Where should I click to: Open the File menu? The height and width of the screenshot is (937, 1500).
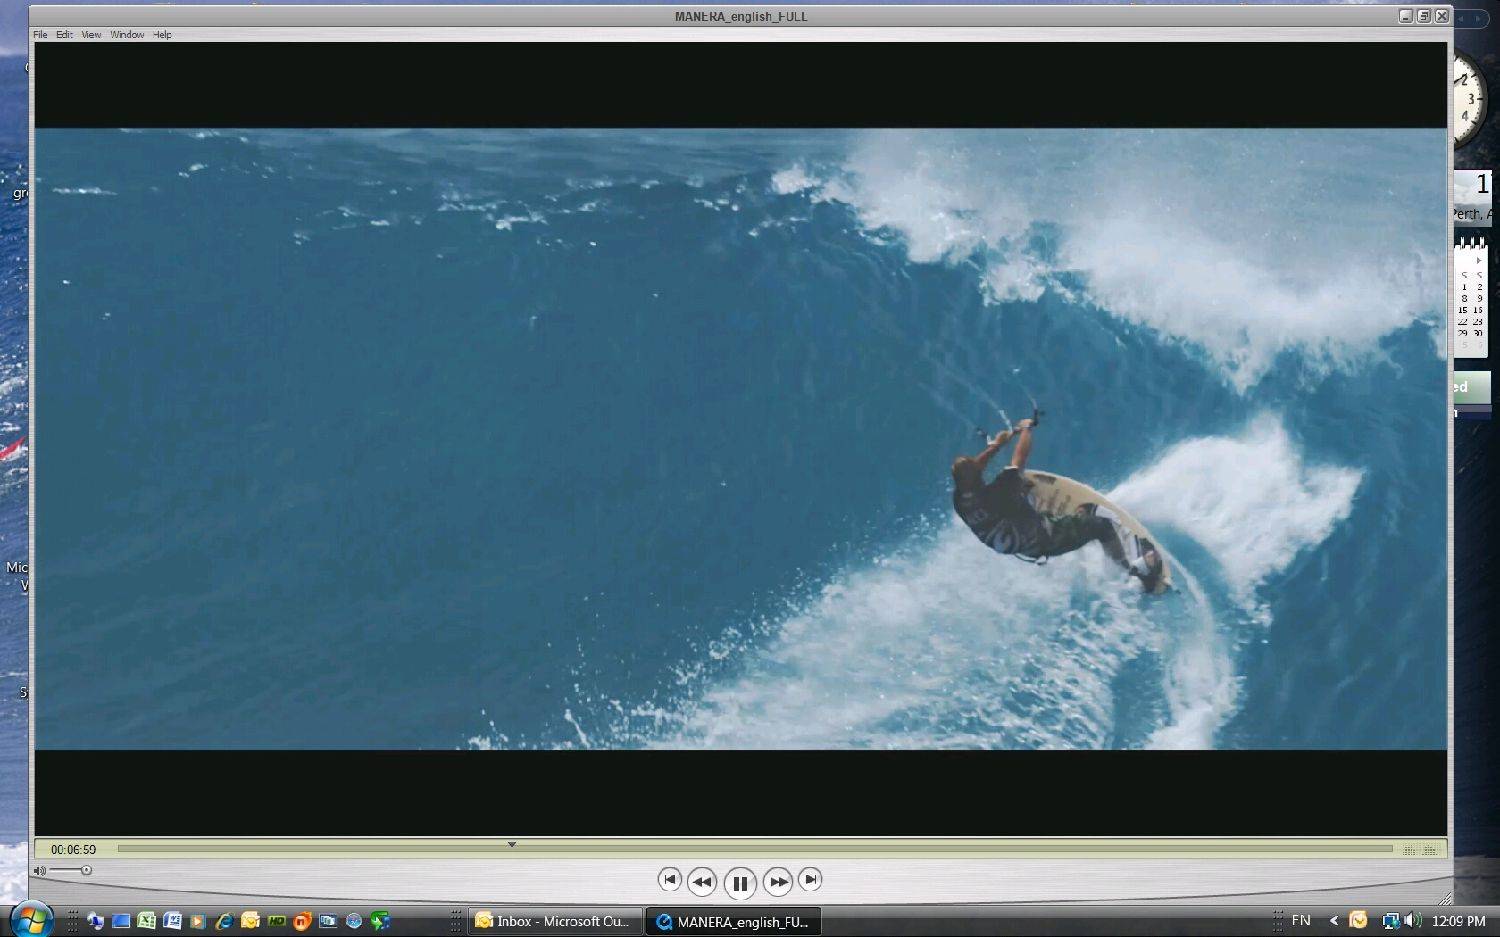click(40, 35)
